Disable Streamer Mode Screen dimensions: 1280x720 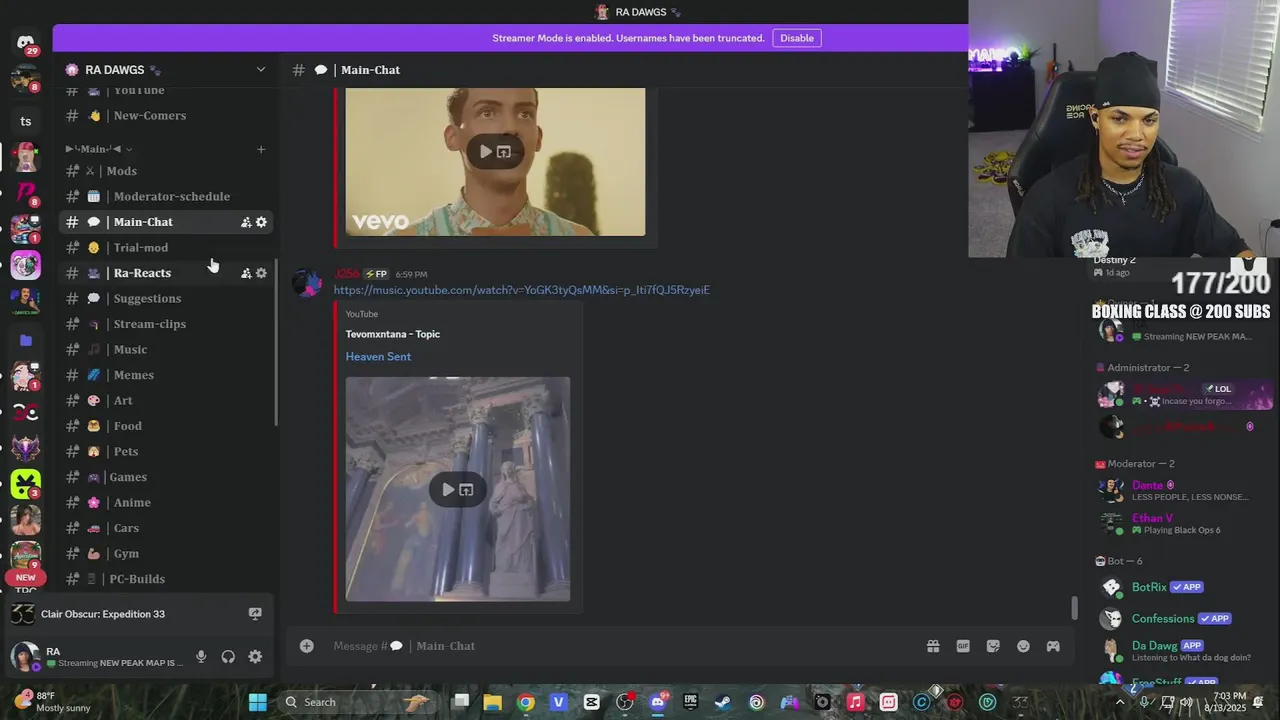(797, 38)
